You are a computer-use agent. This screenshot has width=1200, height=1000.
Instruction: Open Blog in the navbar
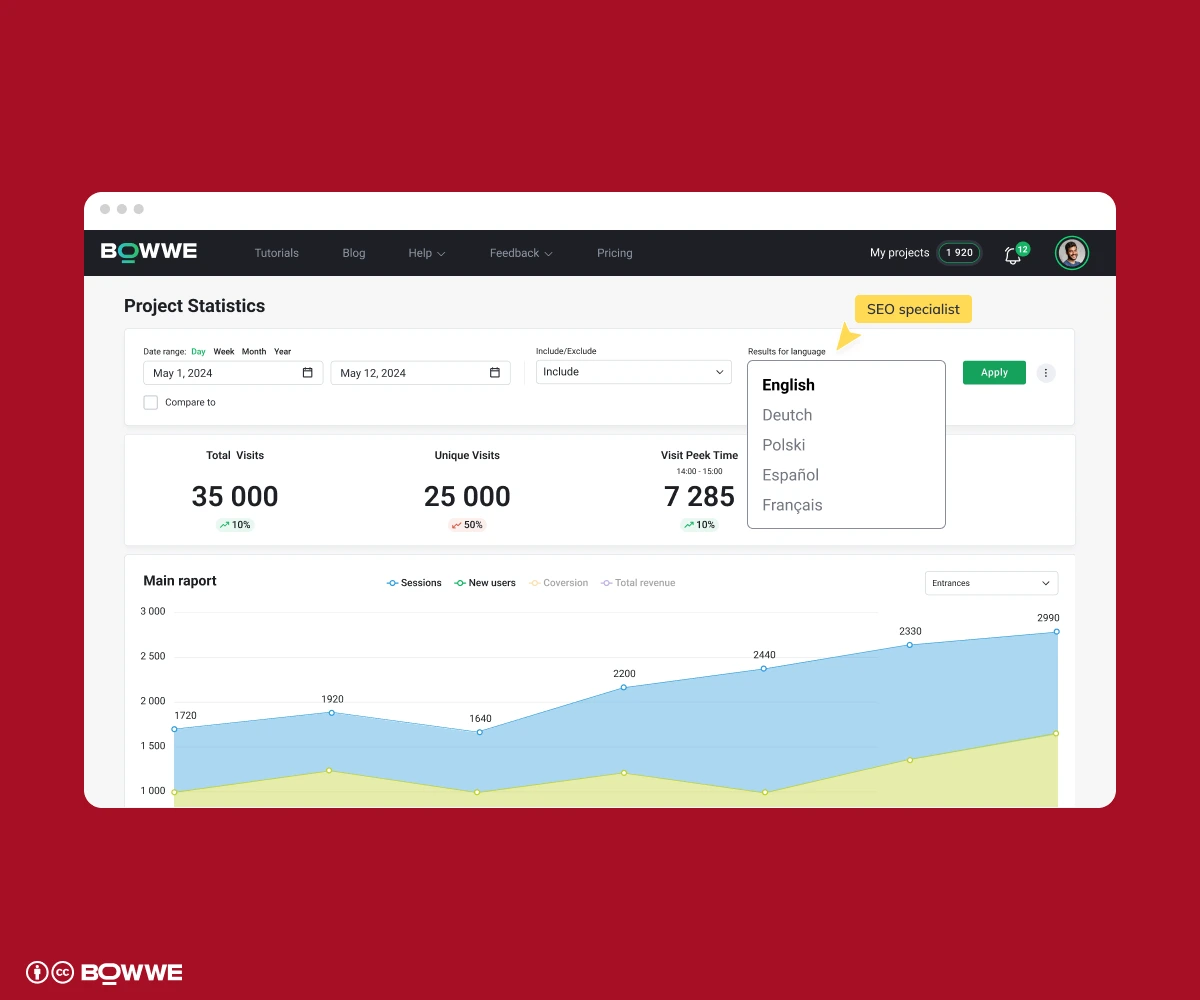point(354,253)
